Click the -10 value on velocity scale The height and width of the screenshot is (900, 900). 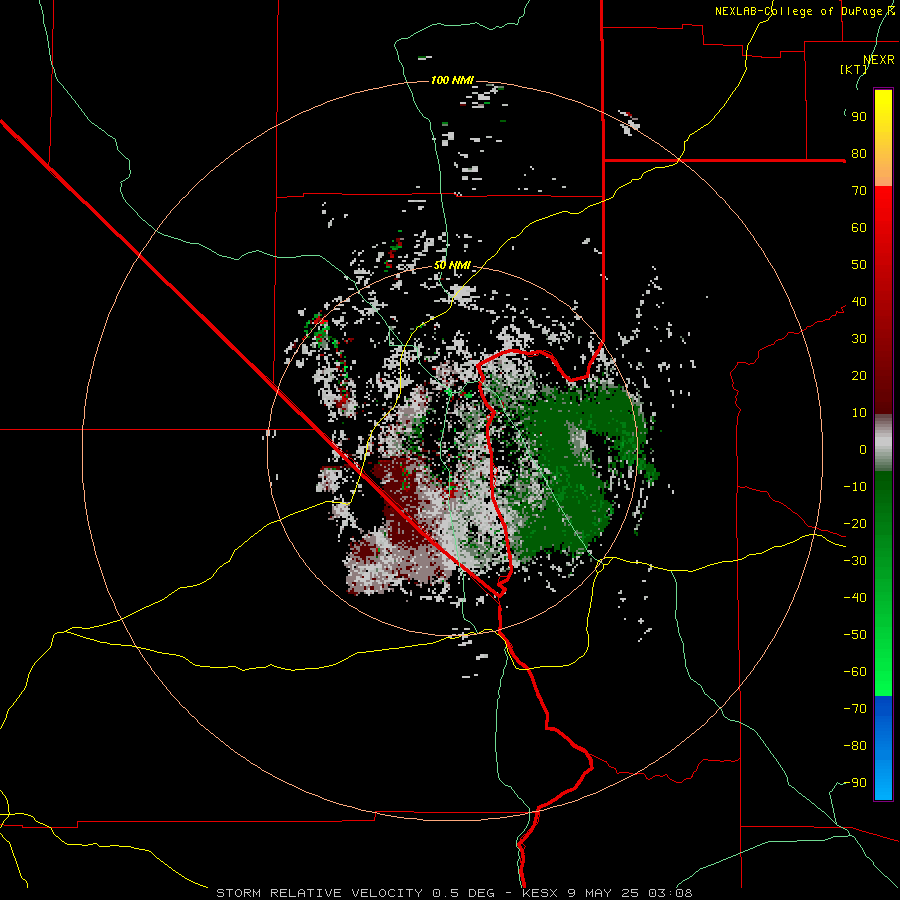tap(855, 487)
